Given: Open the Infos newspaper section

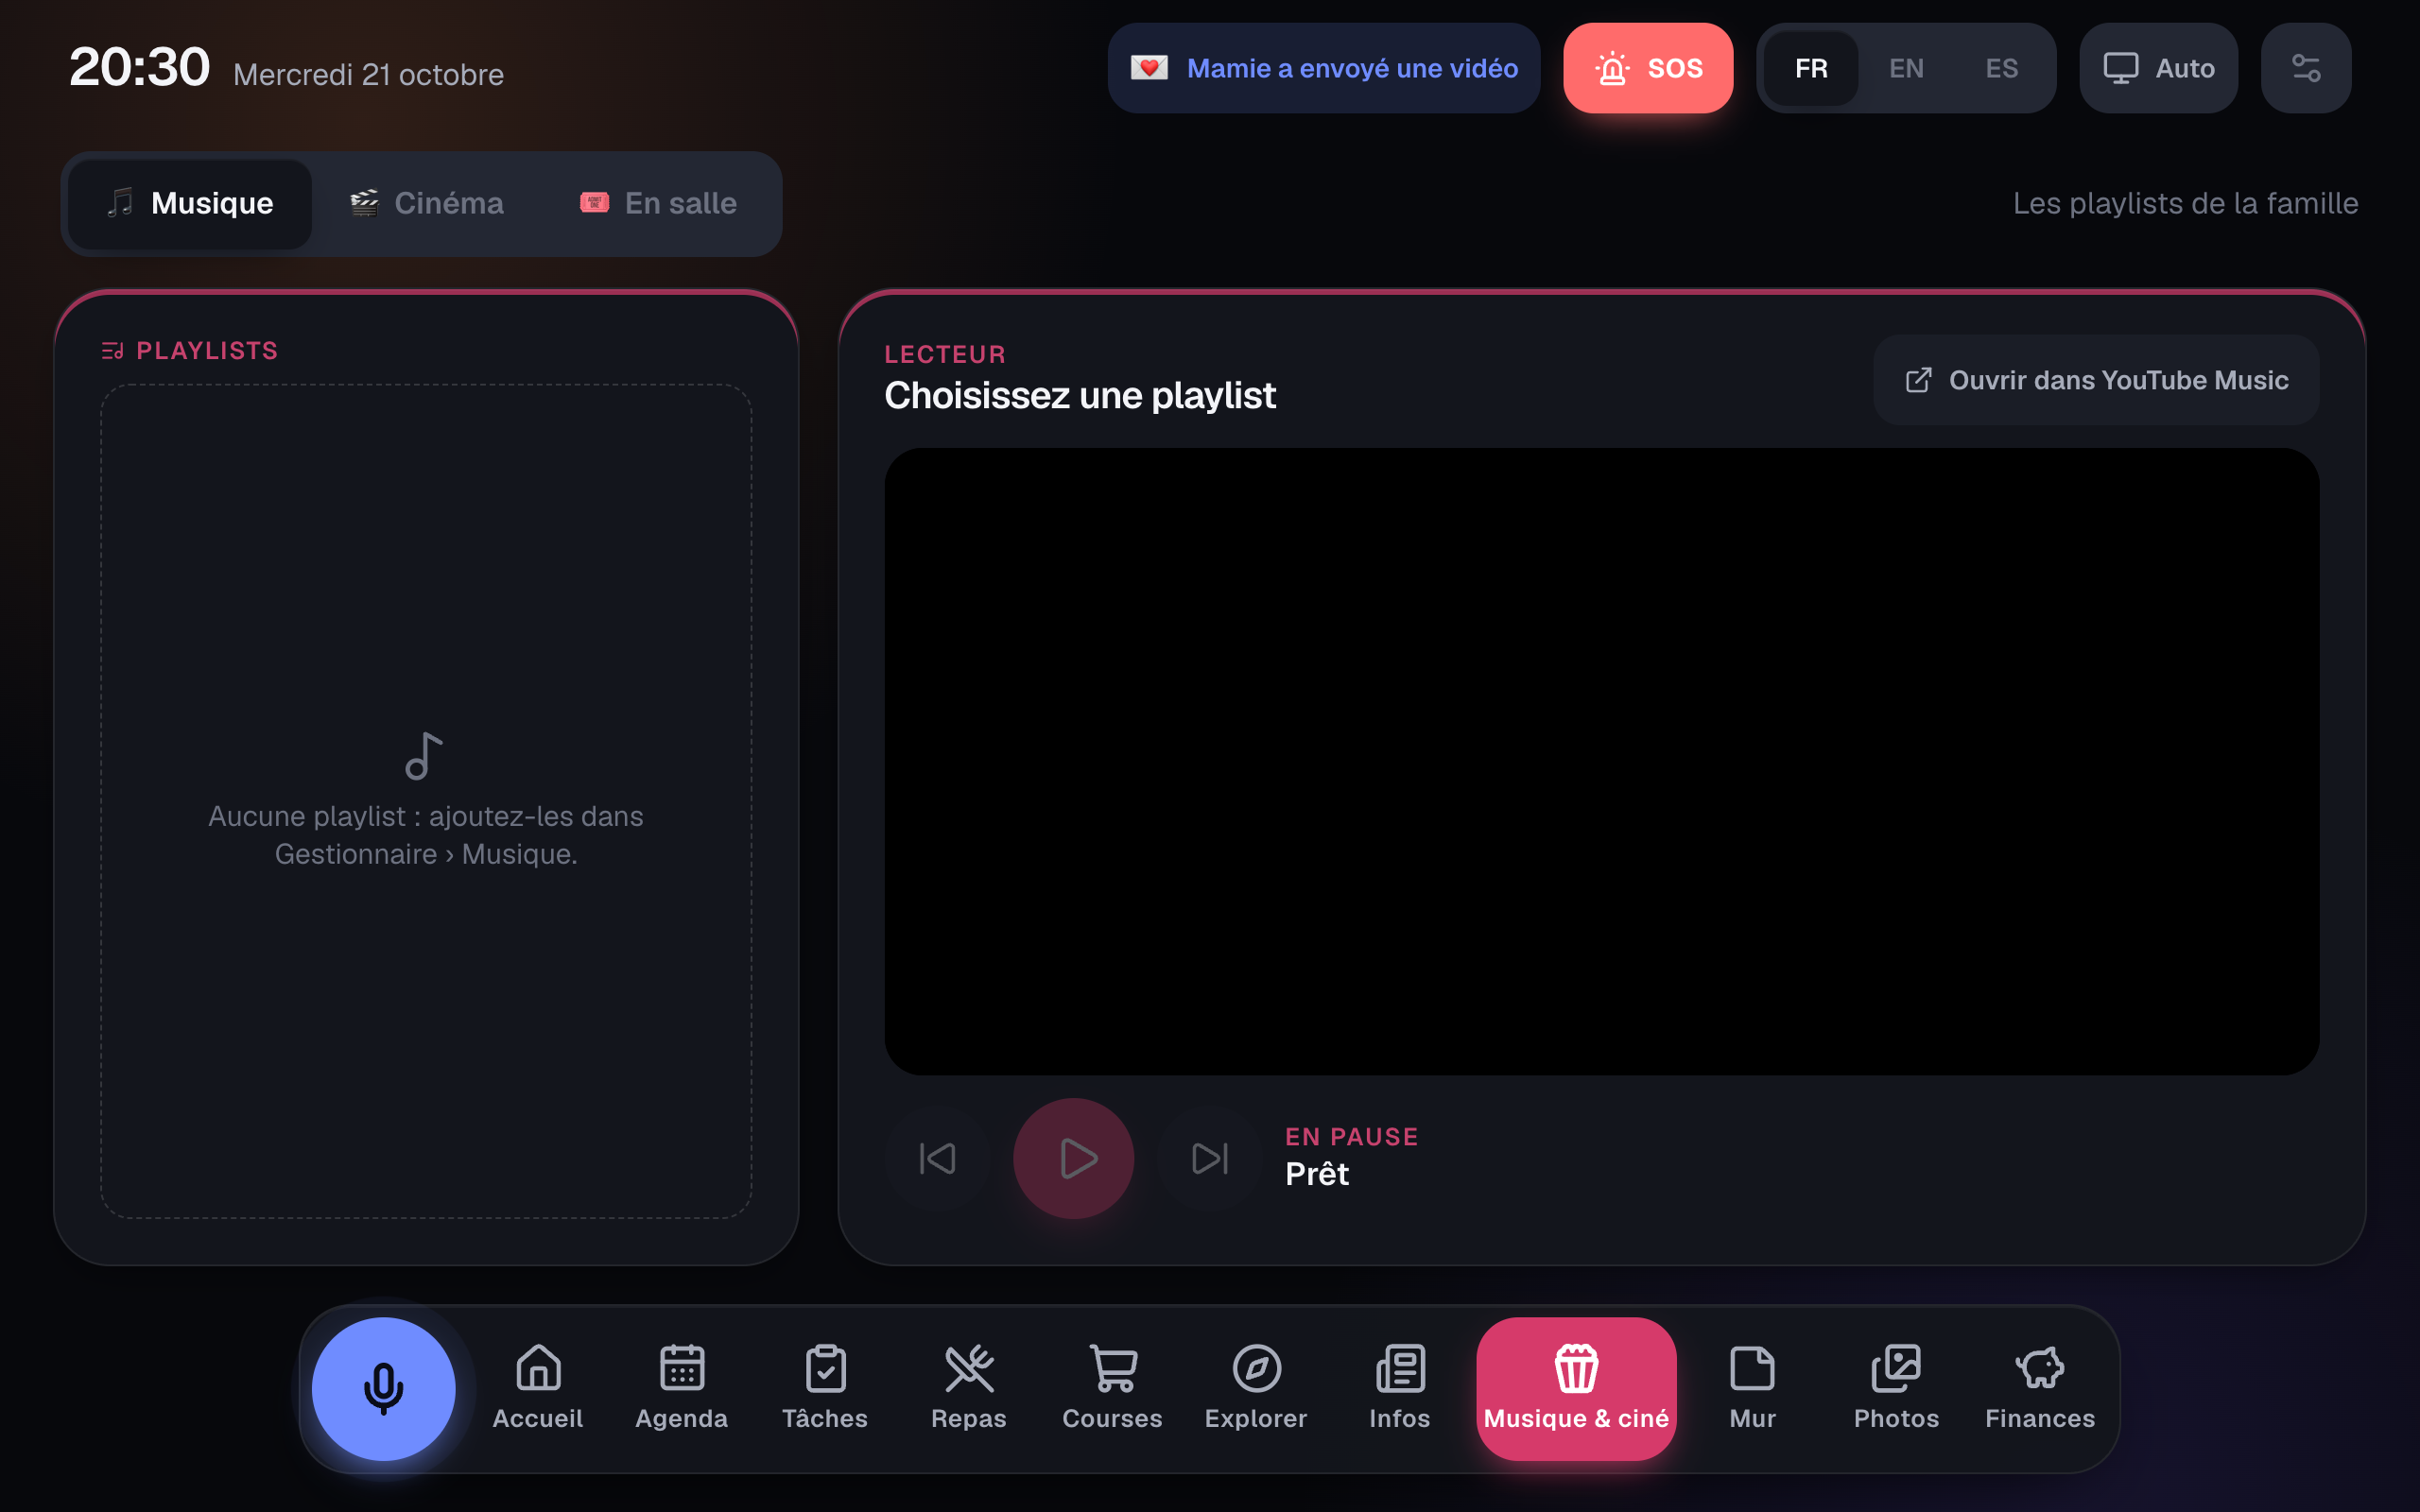Looking at the screenshot, I should (x=1400, y=1388).
